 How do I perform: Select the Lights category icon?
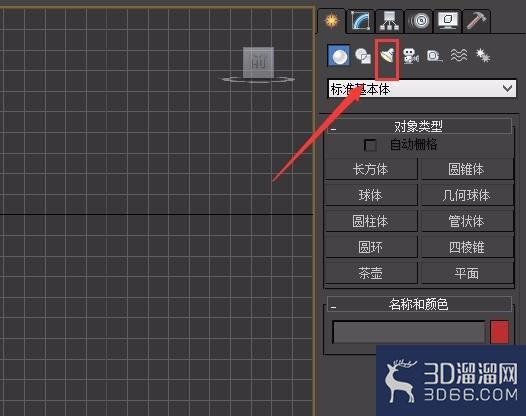[x=387, y=56]
